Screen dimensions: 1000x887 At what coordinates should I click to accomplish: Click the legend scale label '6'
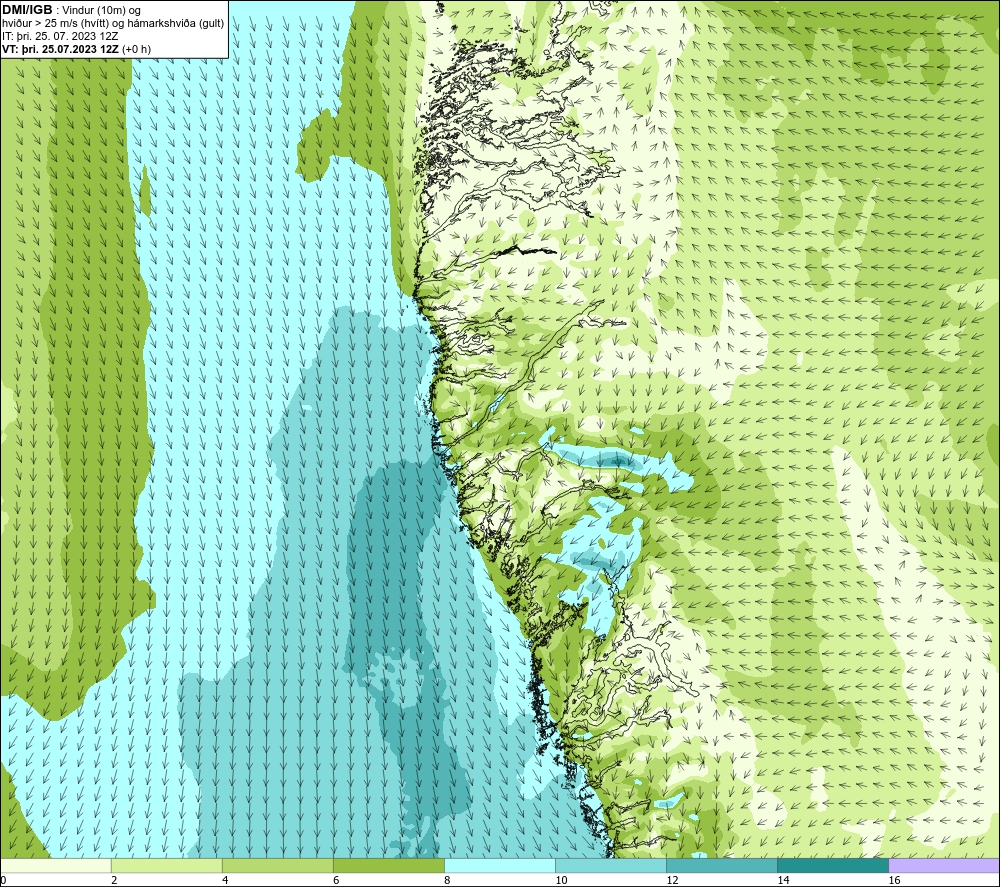pos(336,880)
